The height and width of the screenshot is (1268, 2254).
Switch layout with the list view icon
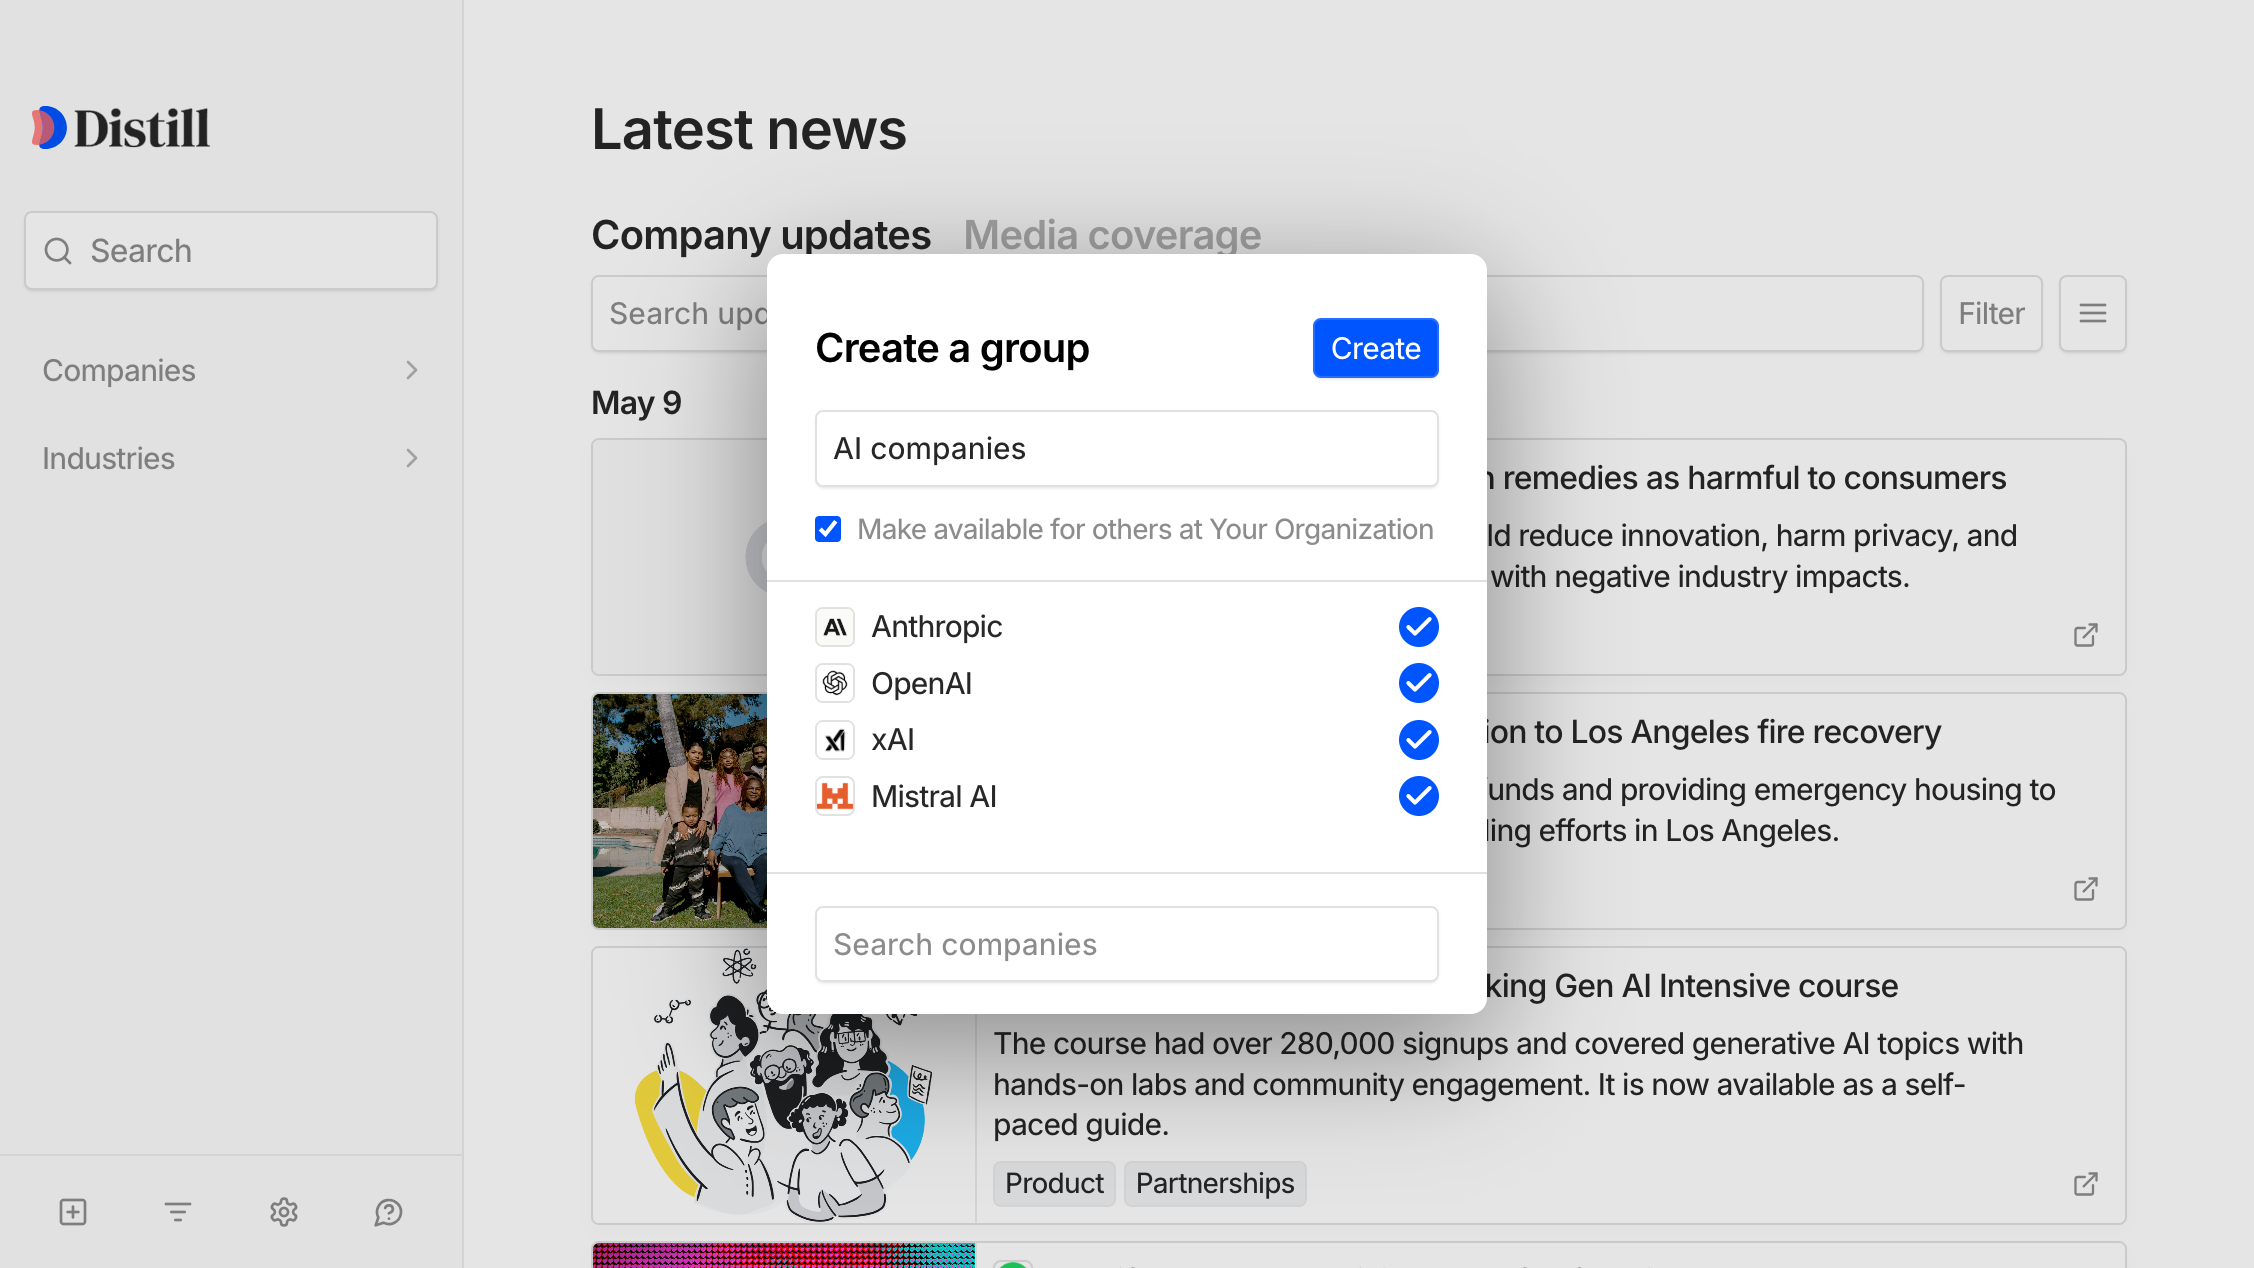click(x=2092, y=313)
